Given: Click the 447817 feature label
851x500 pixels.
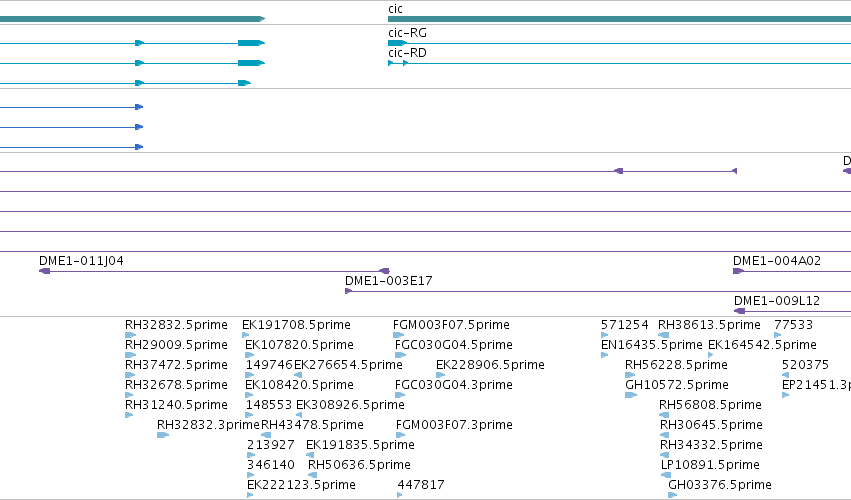Looking at the screenshot, I should tap(421, 485).
